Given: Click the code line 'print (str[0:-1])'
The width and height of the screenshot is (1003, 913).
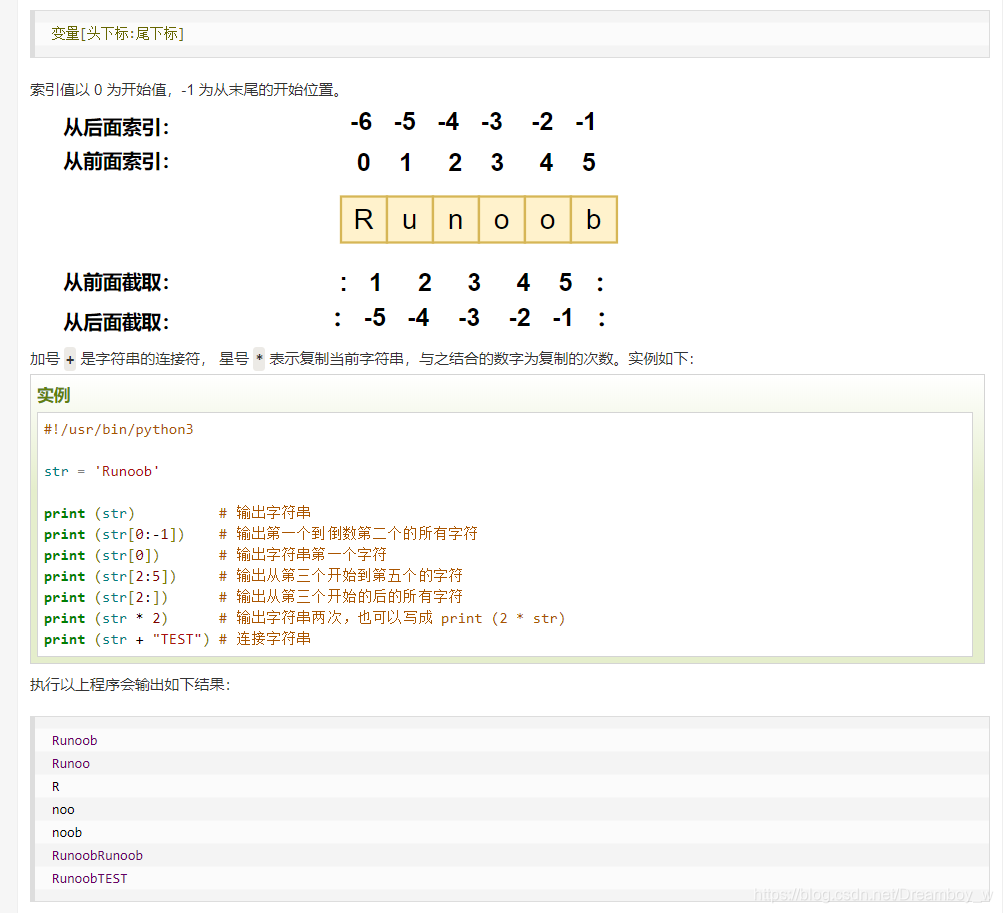Looking at the screenshot, I should coord(114,534).
